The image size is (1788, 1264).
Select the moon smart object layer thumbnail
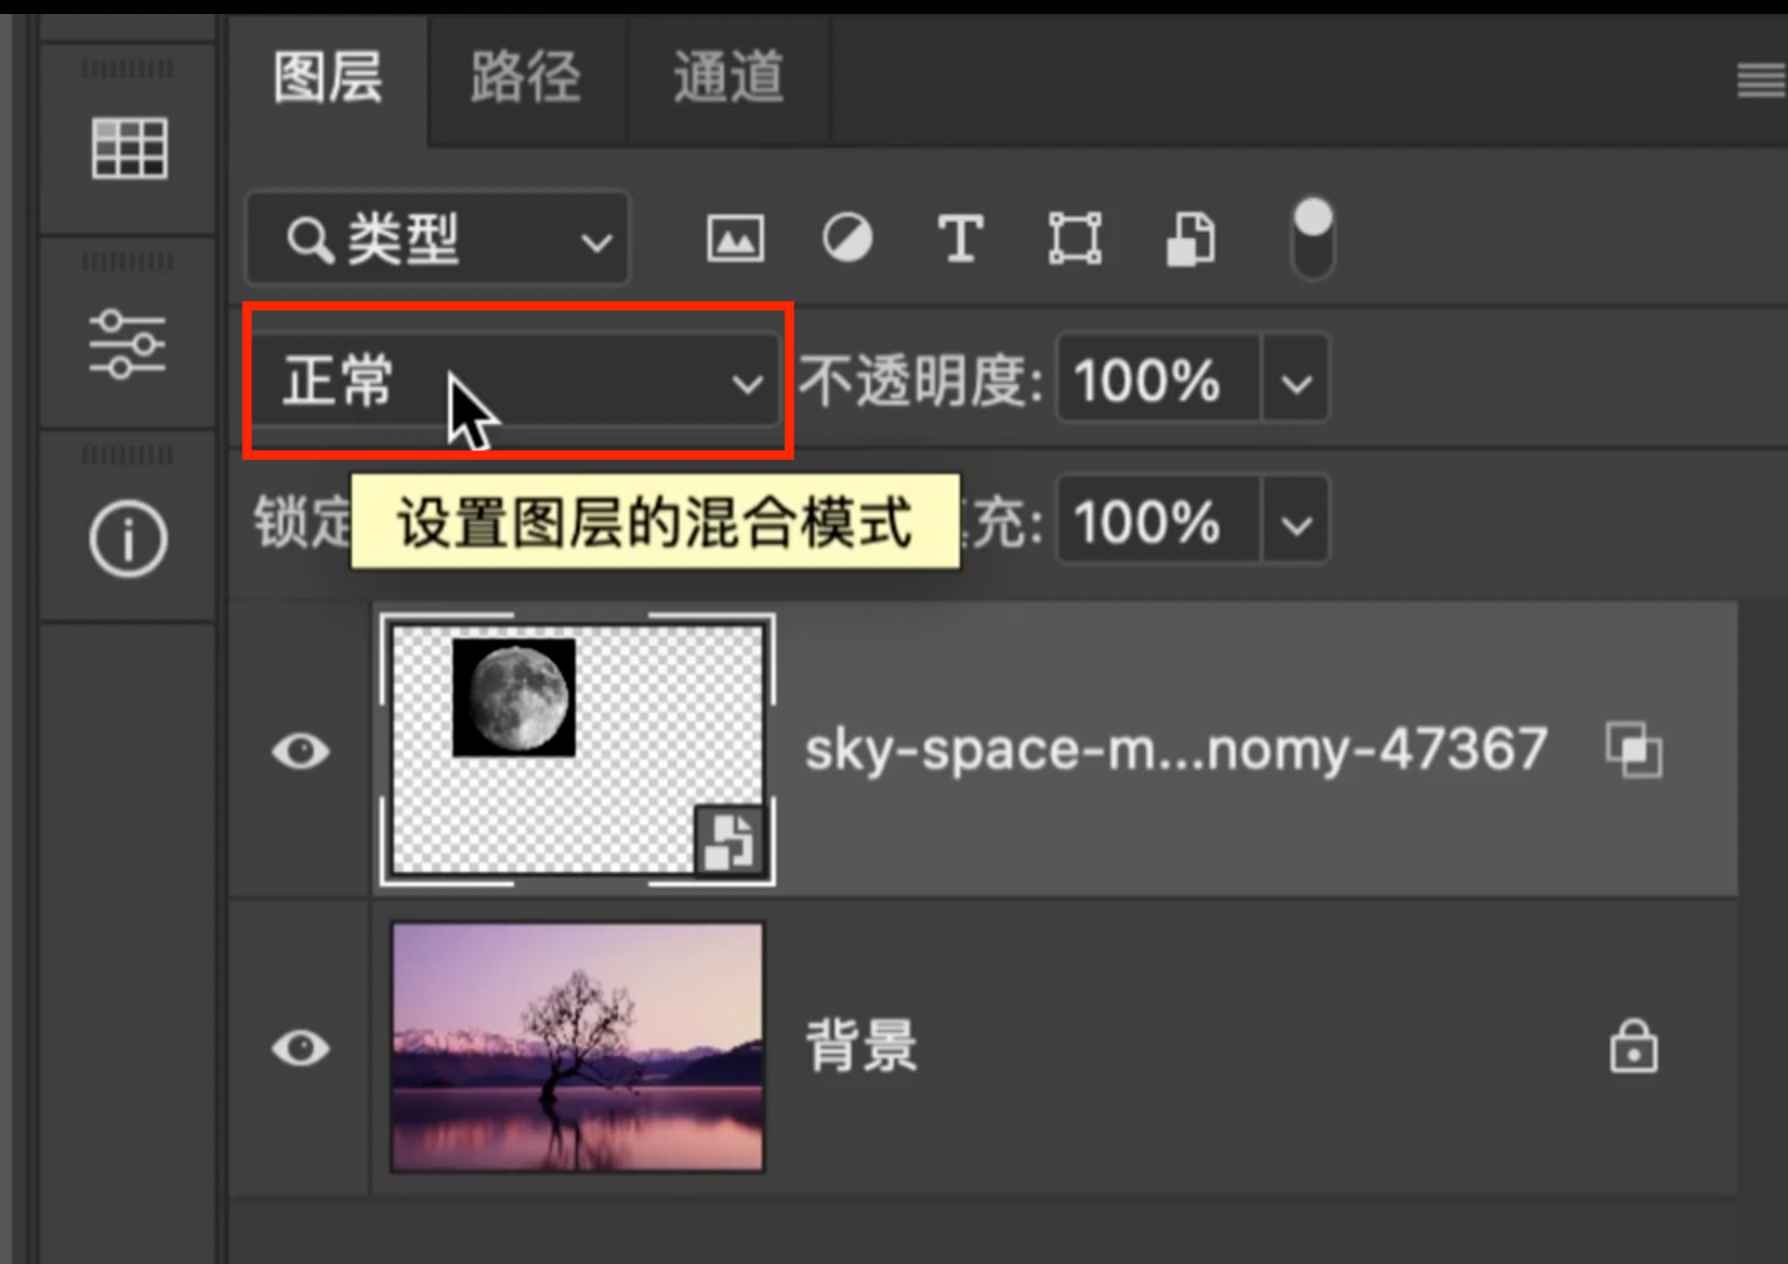pos(577,750)
